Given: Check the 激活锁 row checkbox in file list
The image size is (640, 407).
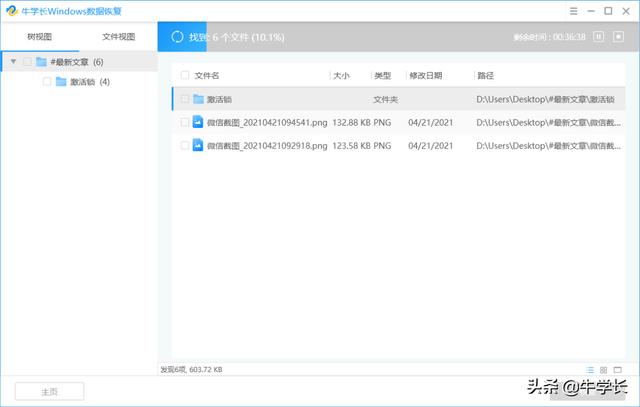Looking at the screenshot, I should tap(185, 99).
